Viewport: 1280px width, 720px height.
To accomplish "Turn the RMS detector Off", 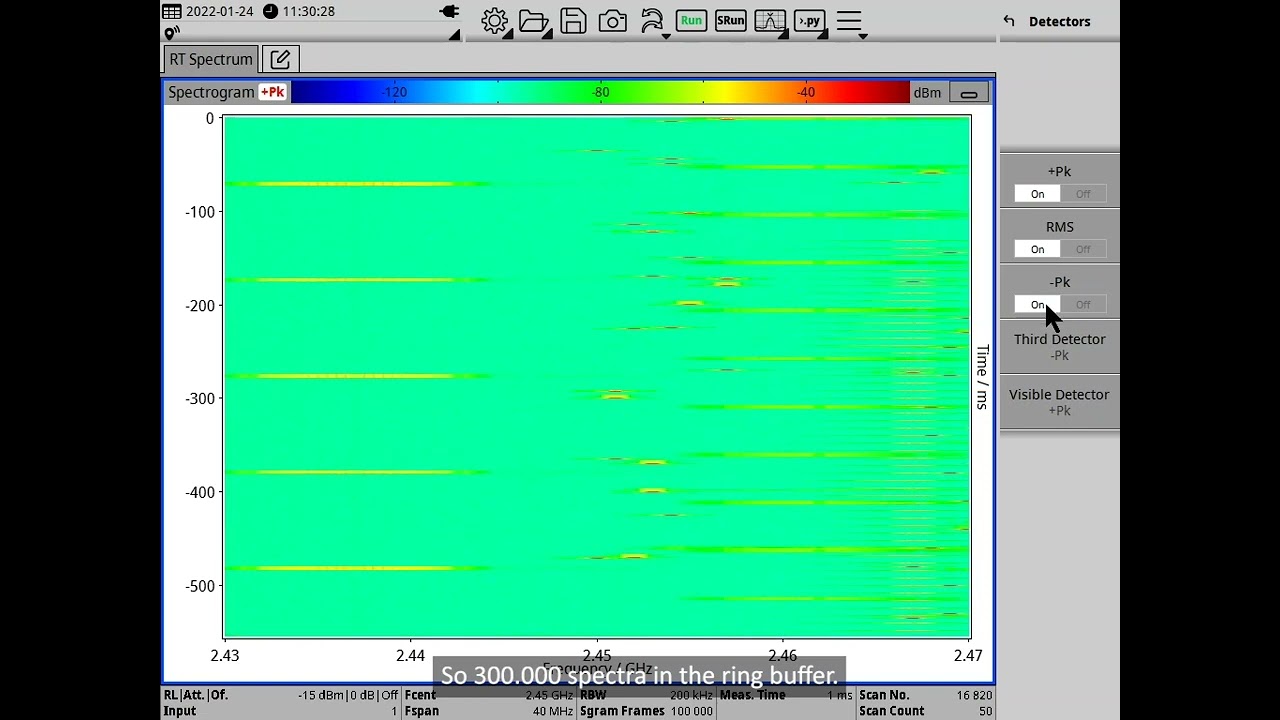I will tap(1083, 249).
